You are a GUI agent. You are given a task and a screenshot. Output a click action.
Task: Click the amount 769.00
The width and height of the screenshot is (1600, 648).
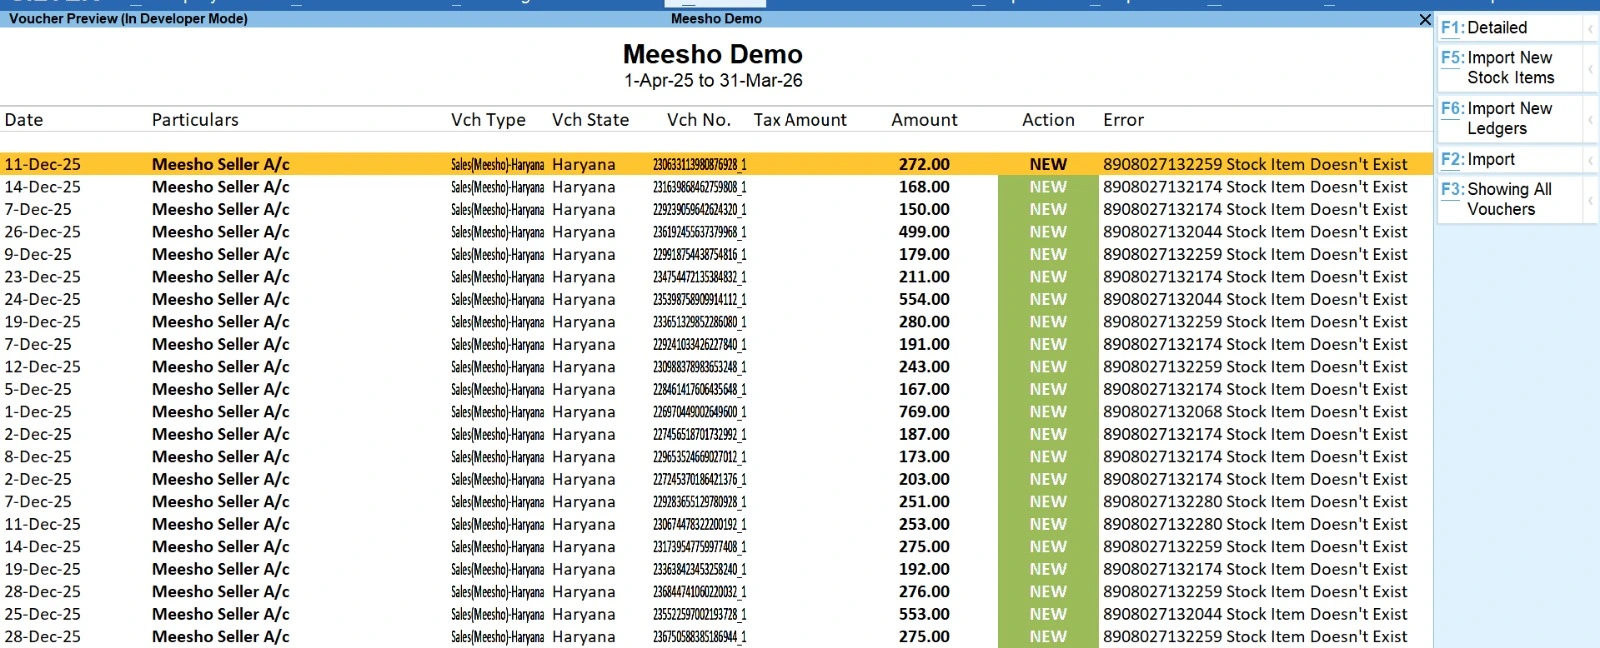(924, 412)
